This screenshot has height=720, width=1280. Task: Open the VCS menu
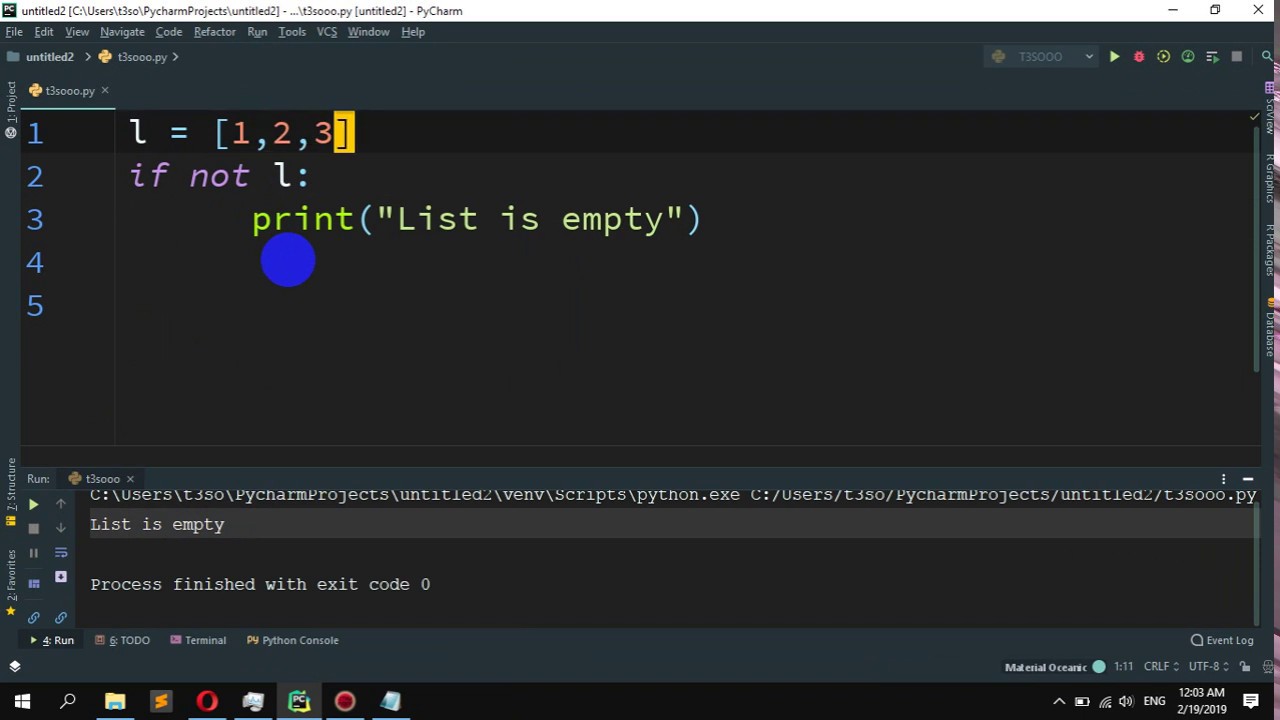tap(327, 32)
